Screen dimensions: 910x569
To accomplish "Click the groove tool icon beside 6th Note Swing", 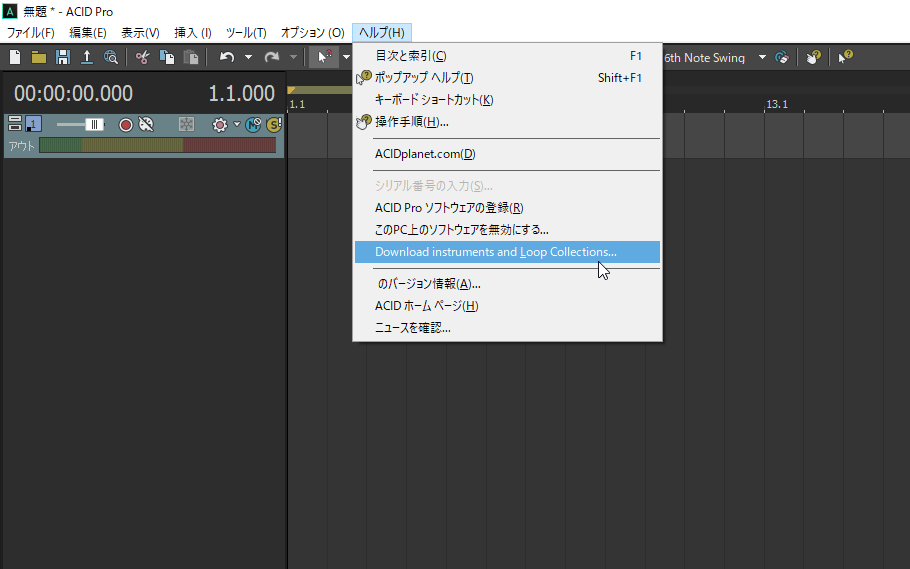I will coord(782,57).
